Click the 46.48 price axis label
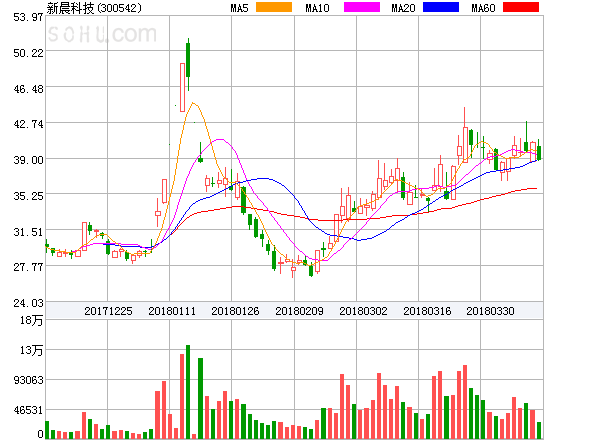This screenshot has height=440, width=600. (x=28, y=89)
